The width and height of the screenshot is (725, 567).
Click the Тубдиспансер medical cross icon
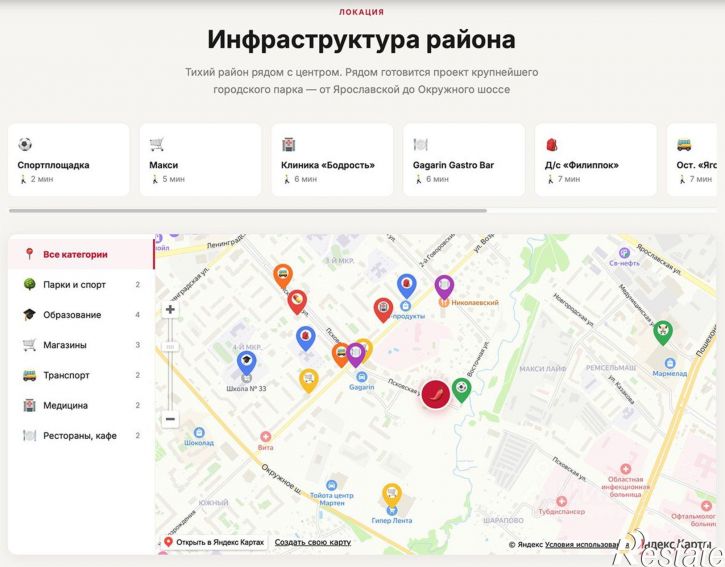(x=561, y=501)
